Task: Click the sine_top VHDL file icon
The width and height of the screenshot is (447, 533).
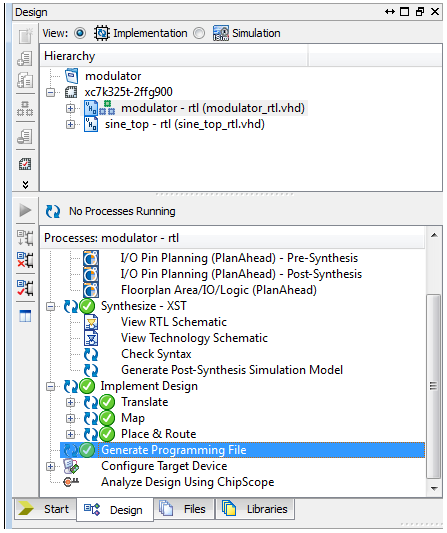Action: tap(91, 124)
